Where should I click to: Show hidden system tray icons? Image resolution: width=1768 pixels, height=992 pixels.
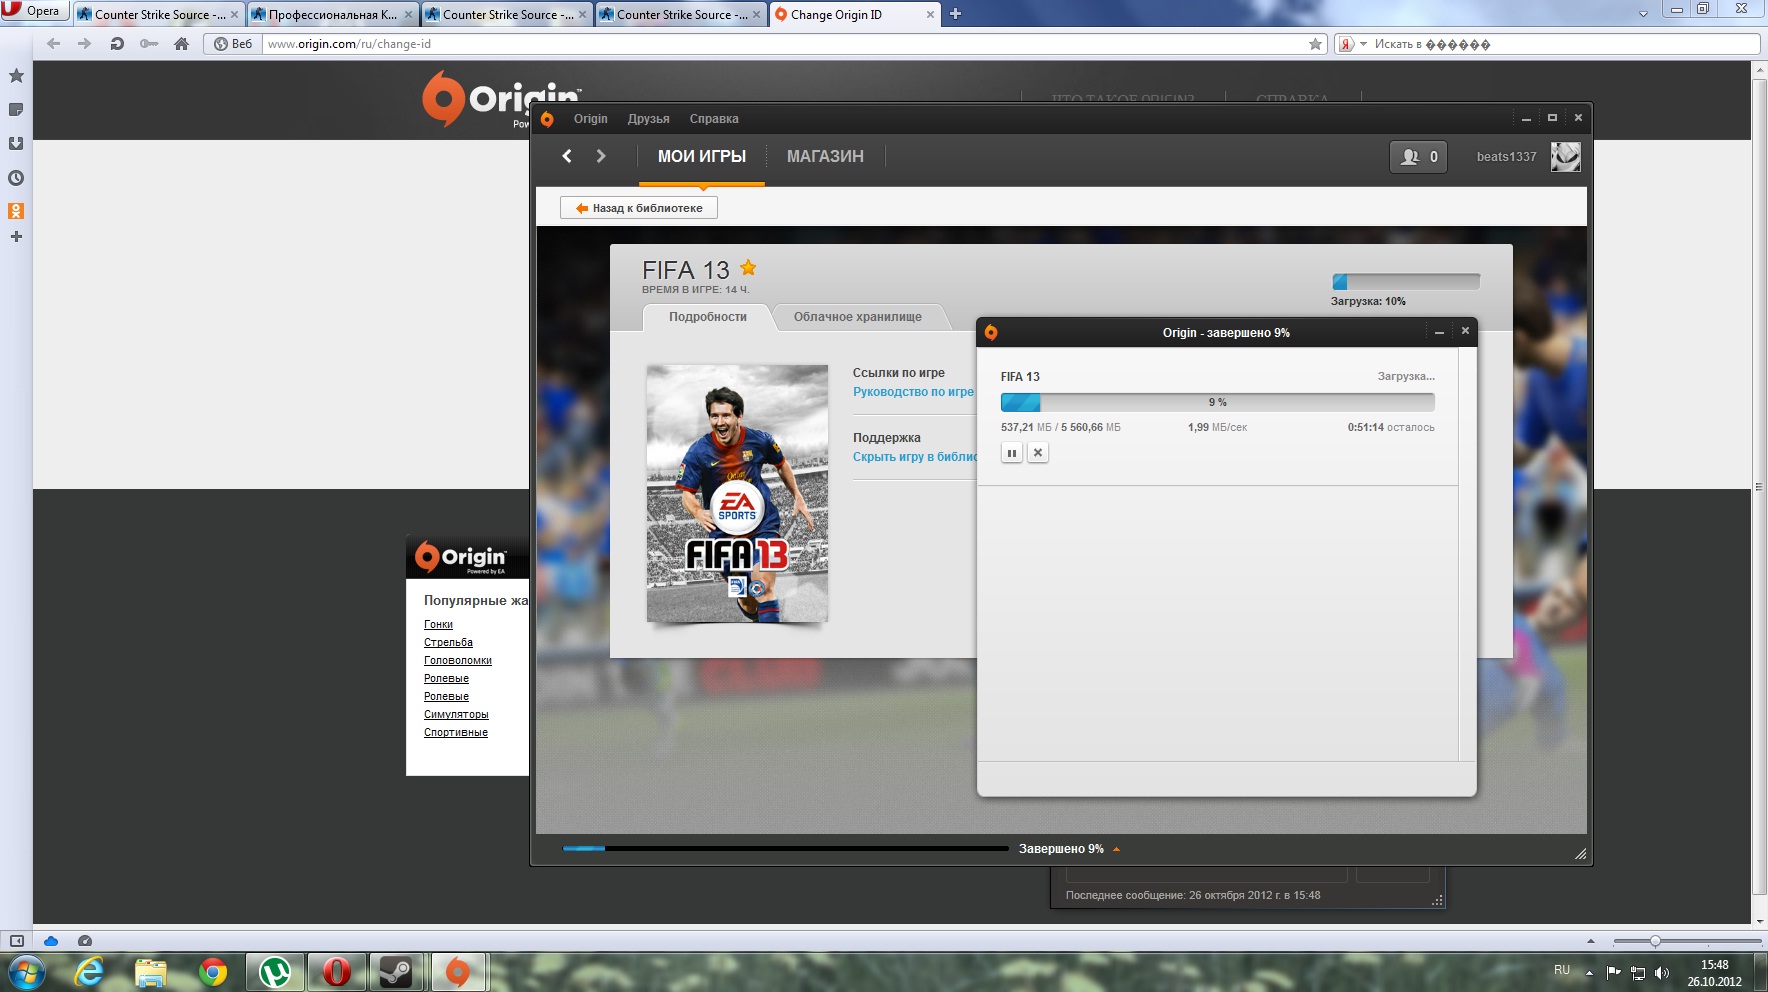1589,972
